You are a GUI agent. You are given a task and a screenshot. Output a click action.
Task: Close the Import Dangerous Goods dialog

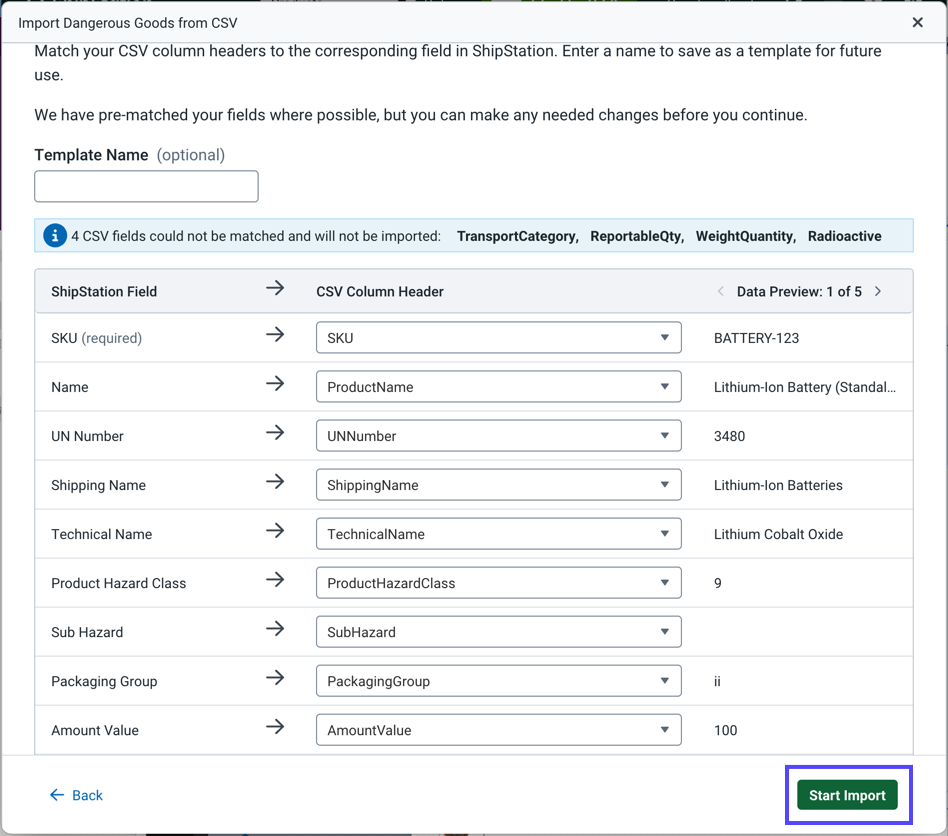917,22
